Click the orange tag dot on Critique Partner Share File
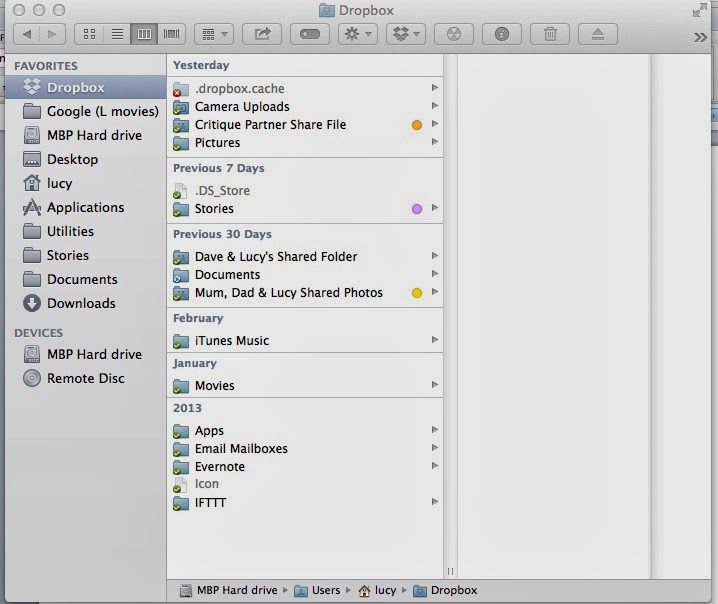Screen dimensions: 718x604 [417, 125]
